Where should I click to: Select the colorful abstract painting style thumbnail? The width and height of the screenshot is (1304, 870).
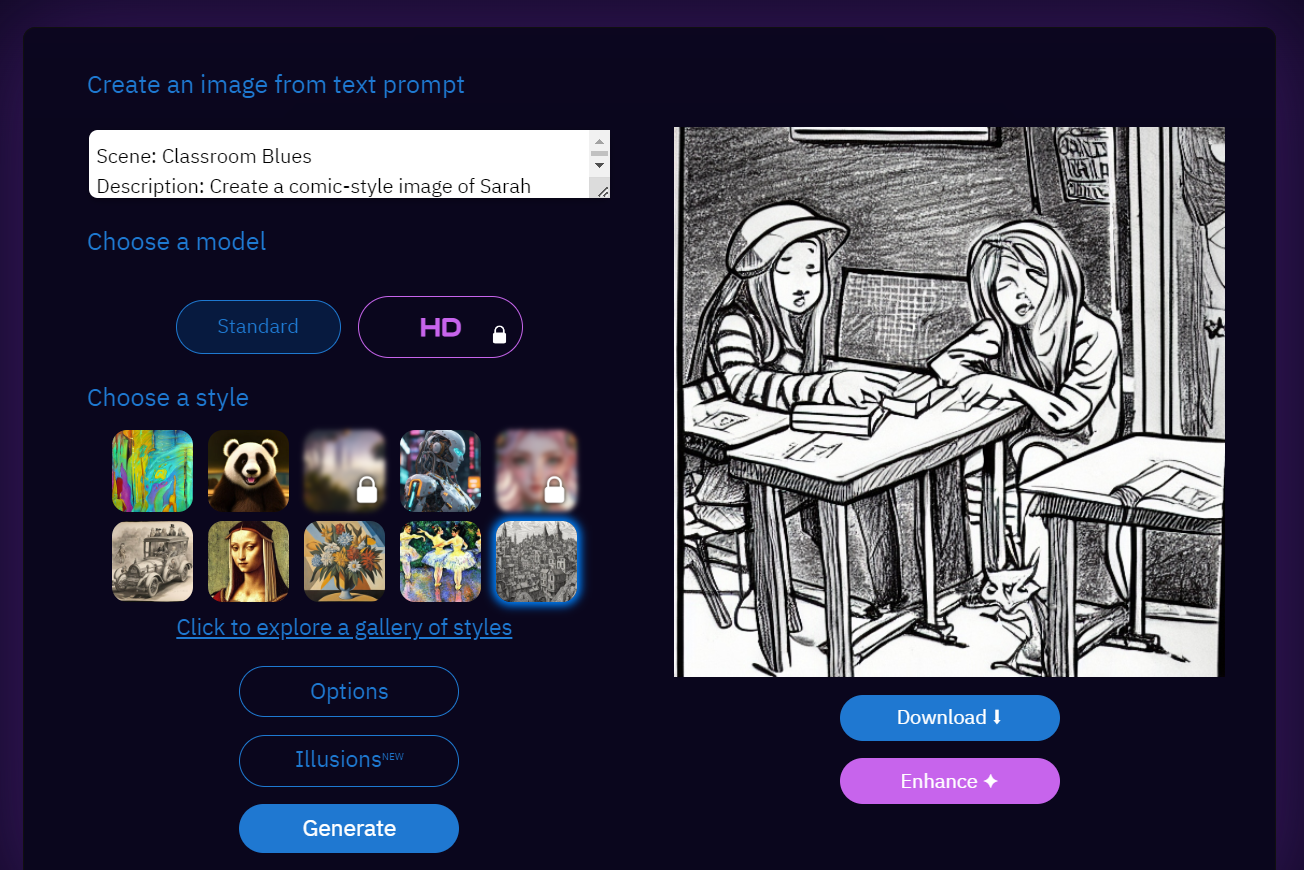pyautogui.click(x=152, y=471)
